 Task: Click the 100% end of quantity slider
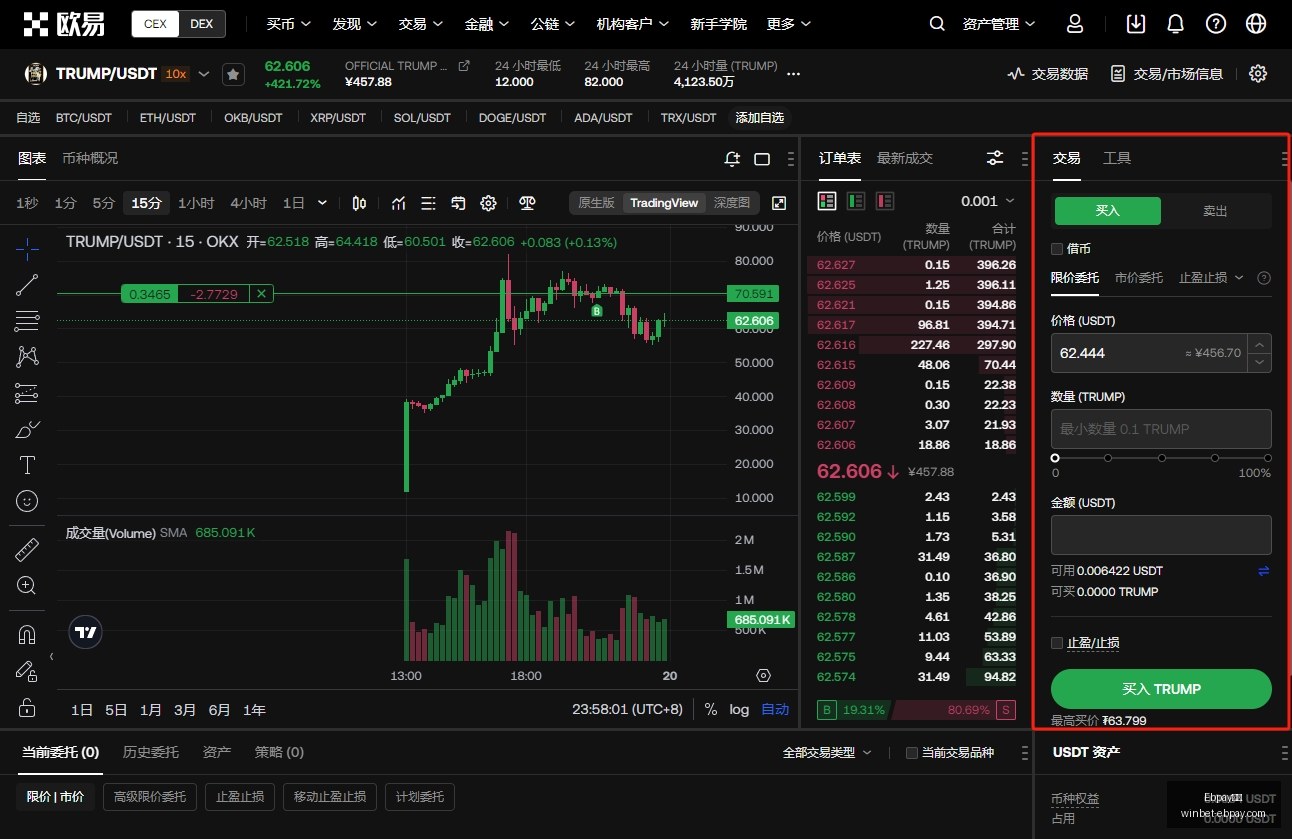(x=1267, y=458)
